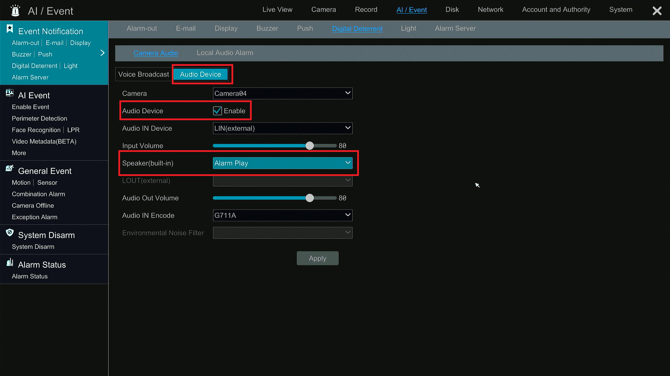Screen dimensions: 670x376
Task: Open the Record top menu
Action: pyautogui.click(x=366, y=9)
